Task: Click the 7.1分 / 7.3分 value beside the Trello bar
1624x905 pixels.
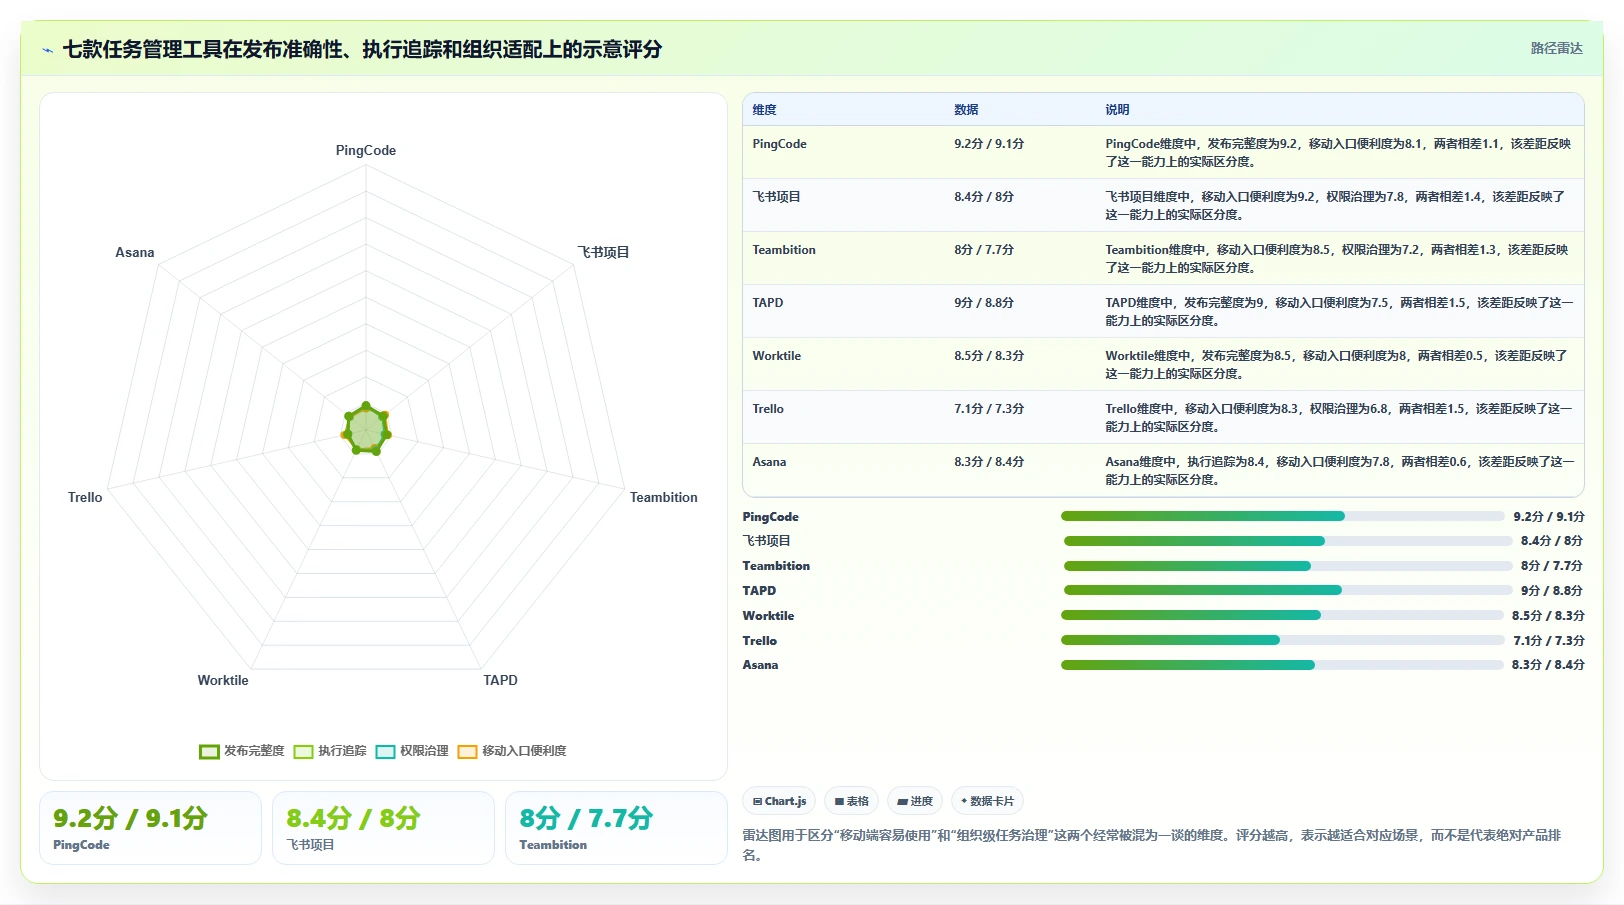Action: pos(1549,640)
